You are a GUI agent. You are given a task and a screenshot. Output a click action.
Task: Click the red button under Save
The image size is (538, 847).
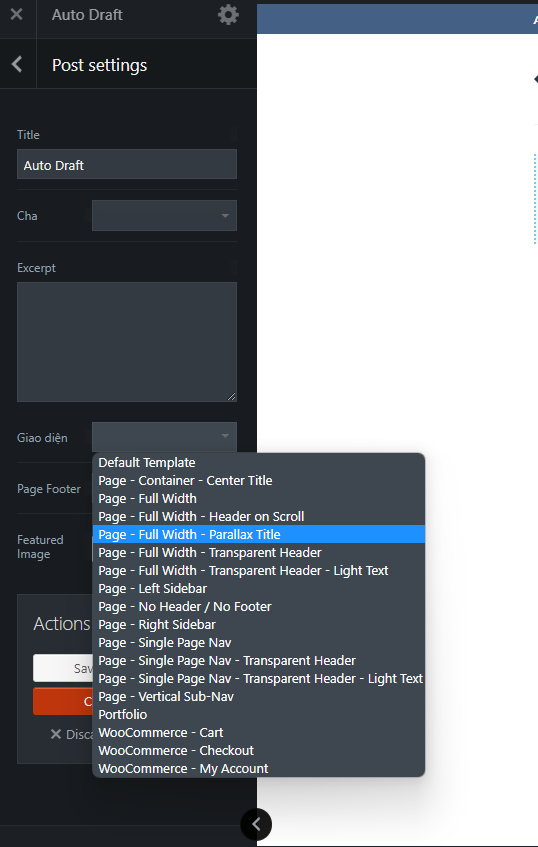pyautogui.click(x=63, y=701)
